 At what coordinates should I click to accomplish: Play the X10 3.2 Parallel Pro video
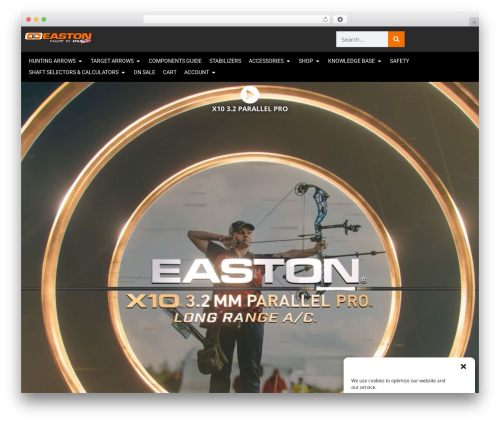(250, 95)
